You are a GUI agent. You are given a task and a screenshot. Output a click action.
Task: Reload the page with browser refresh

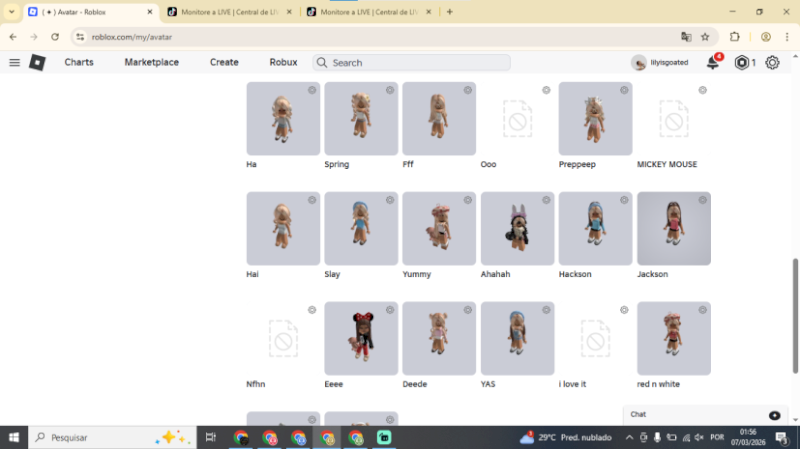[55, 37]
